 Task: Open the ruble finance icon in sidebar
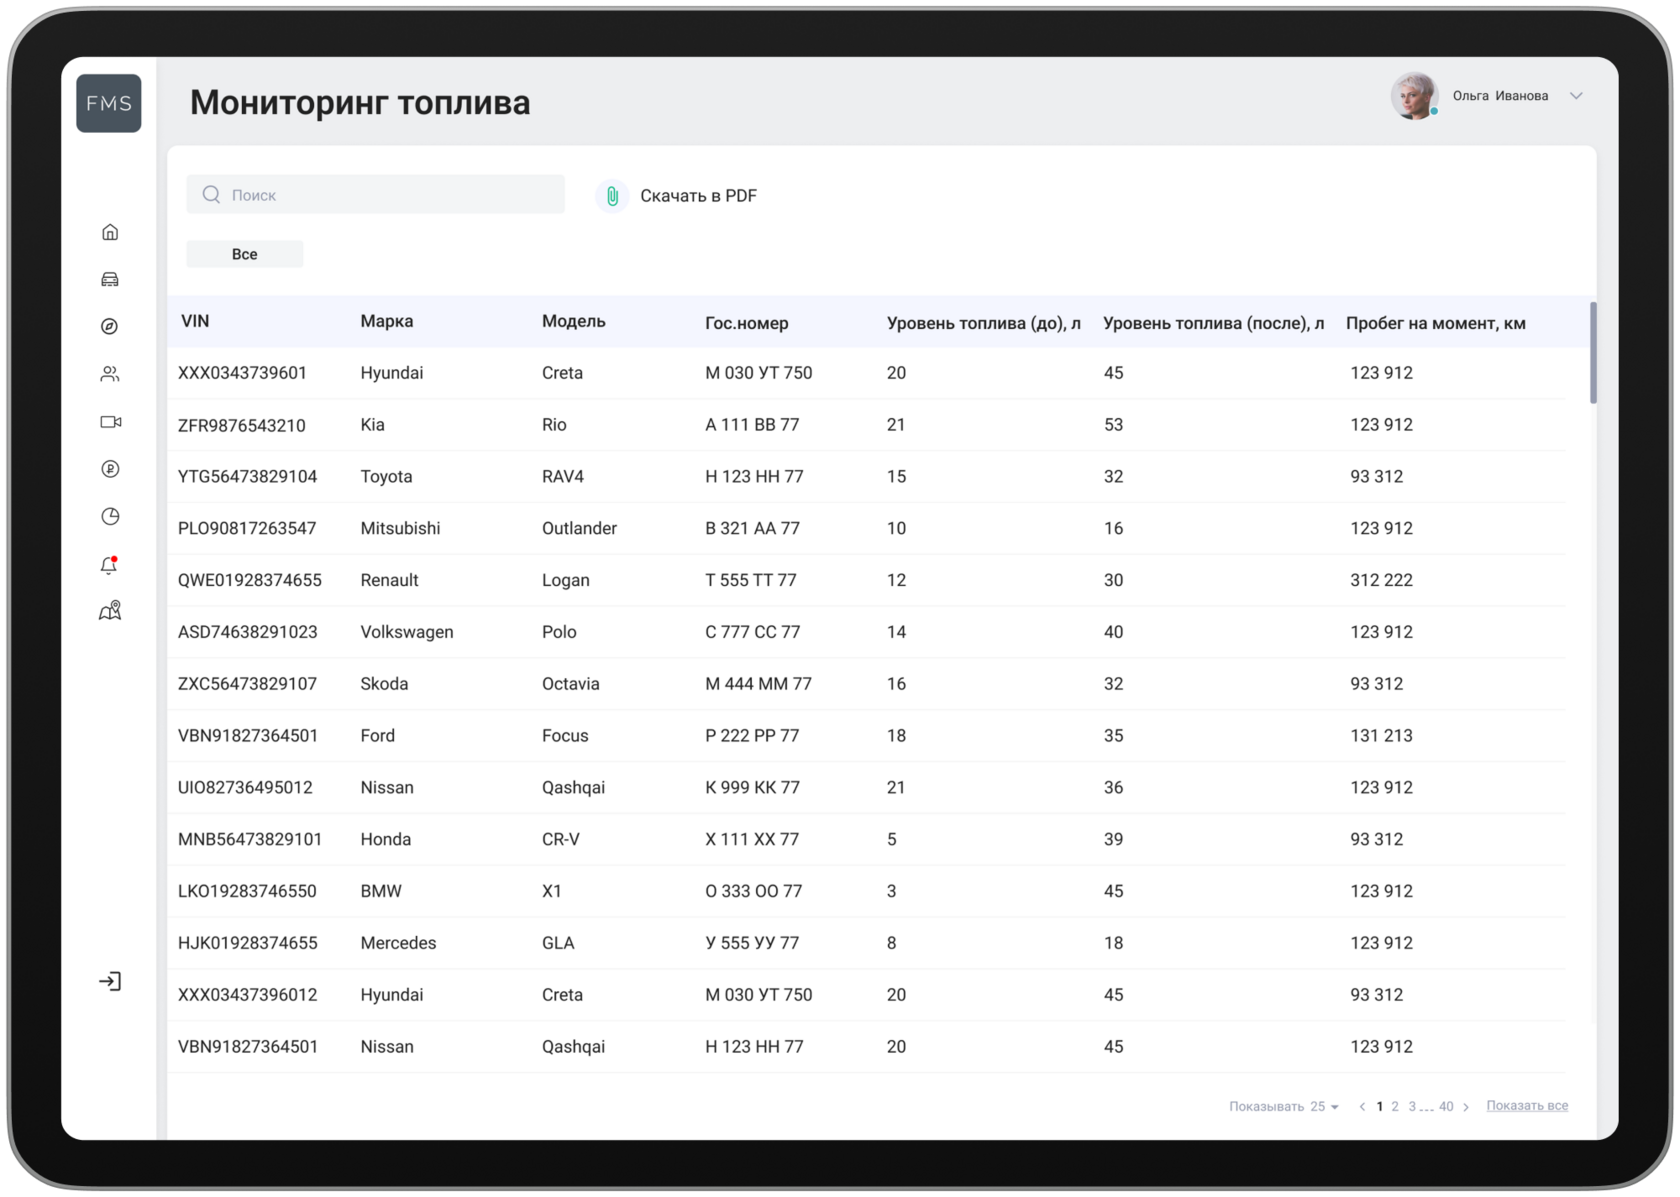pyautogui.click(x=110, y=469)
